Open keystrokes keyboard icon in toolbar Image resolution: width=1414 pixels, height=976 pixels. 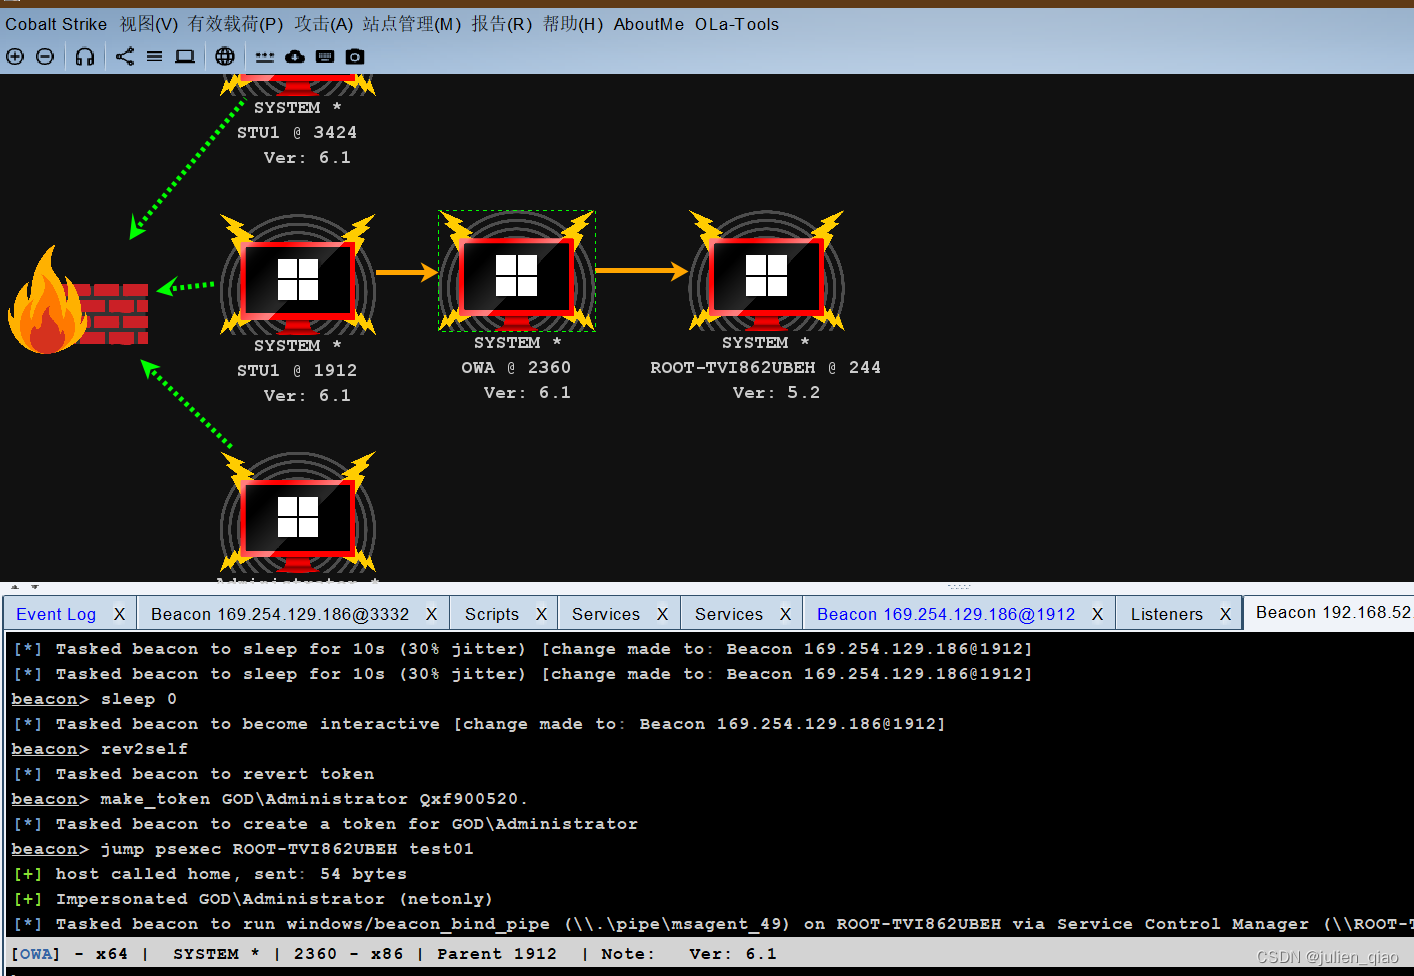(x=325, y=57)
